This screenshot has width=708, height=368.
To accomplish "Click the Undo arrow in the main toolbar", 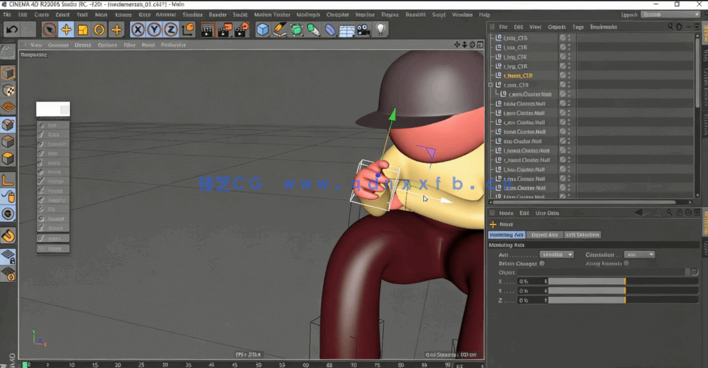I will point(12,30).
